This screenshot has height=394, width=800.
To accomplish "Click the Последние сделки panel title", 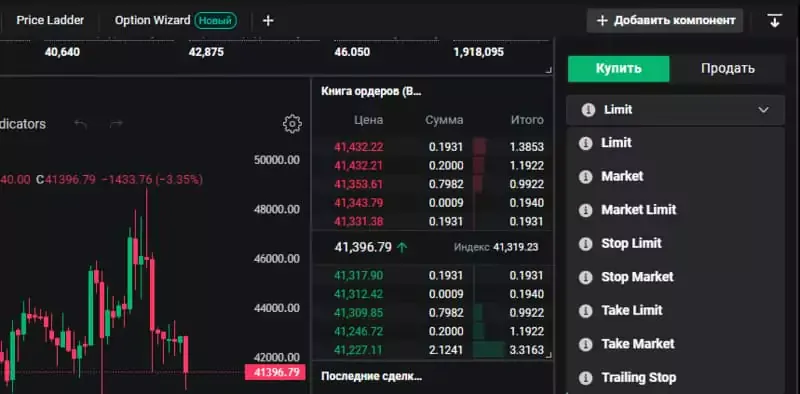I will click(x=371, y=377).
